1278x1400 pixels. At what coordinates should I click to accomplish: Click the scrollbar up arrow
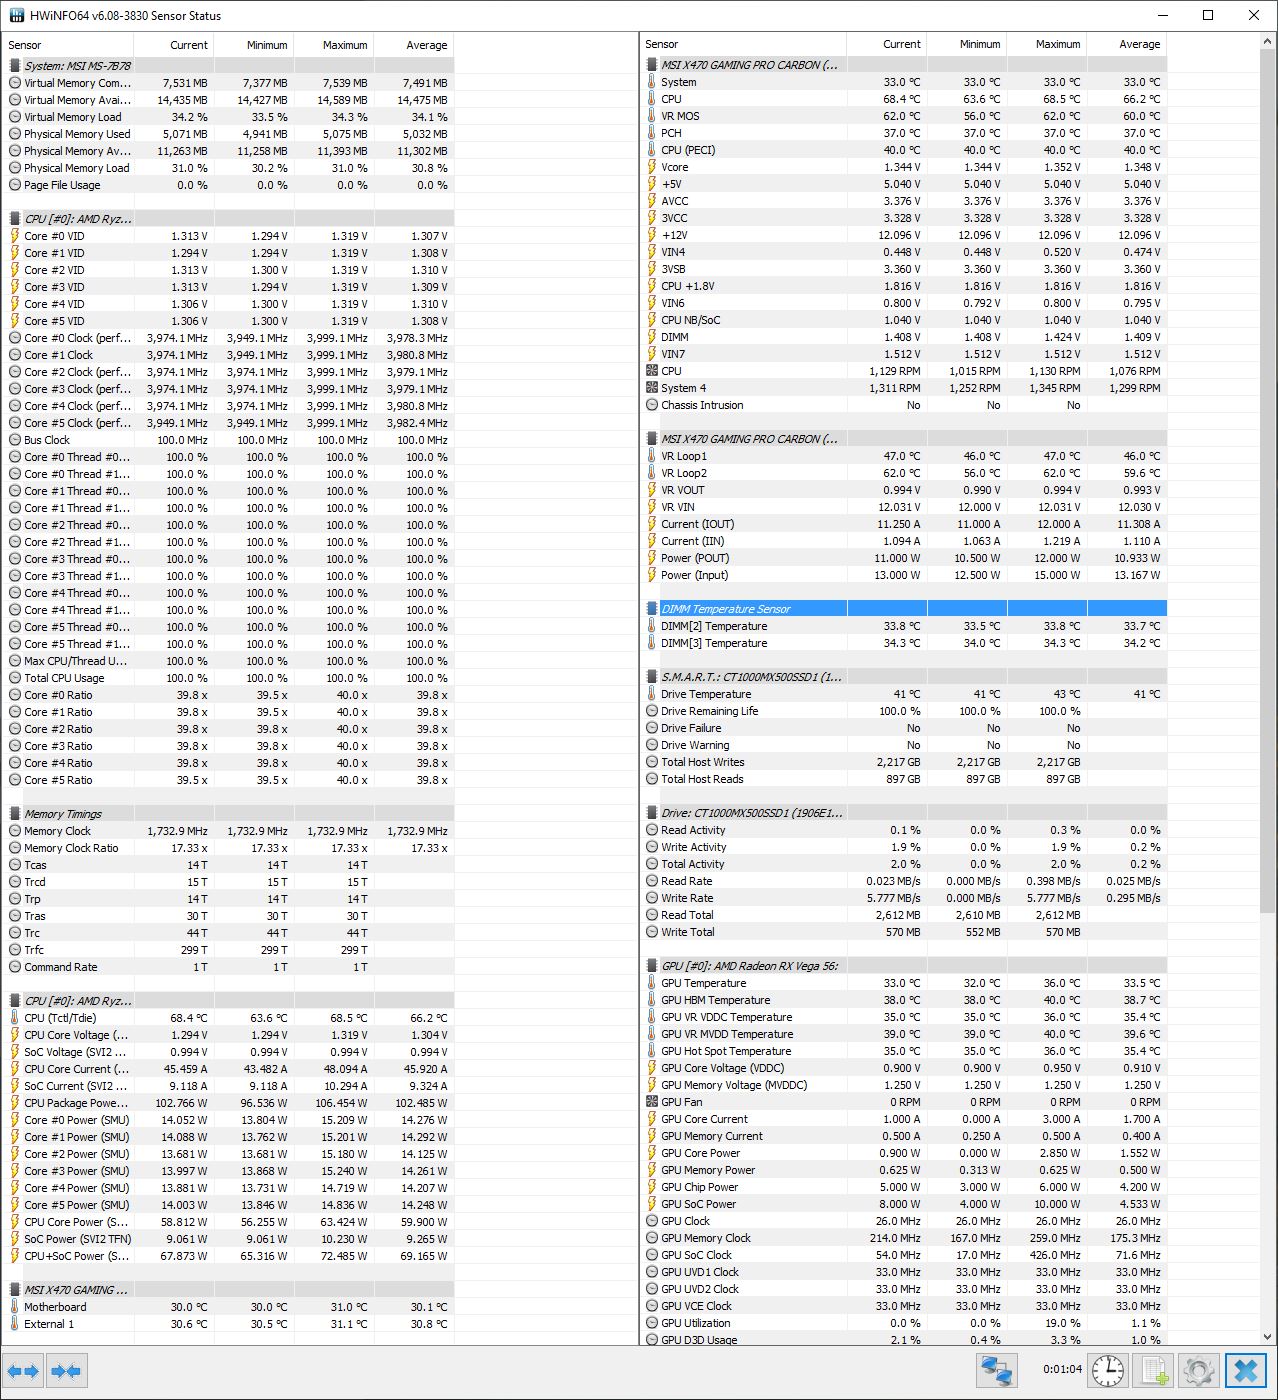click(x=1268, y=42)
